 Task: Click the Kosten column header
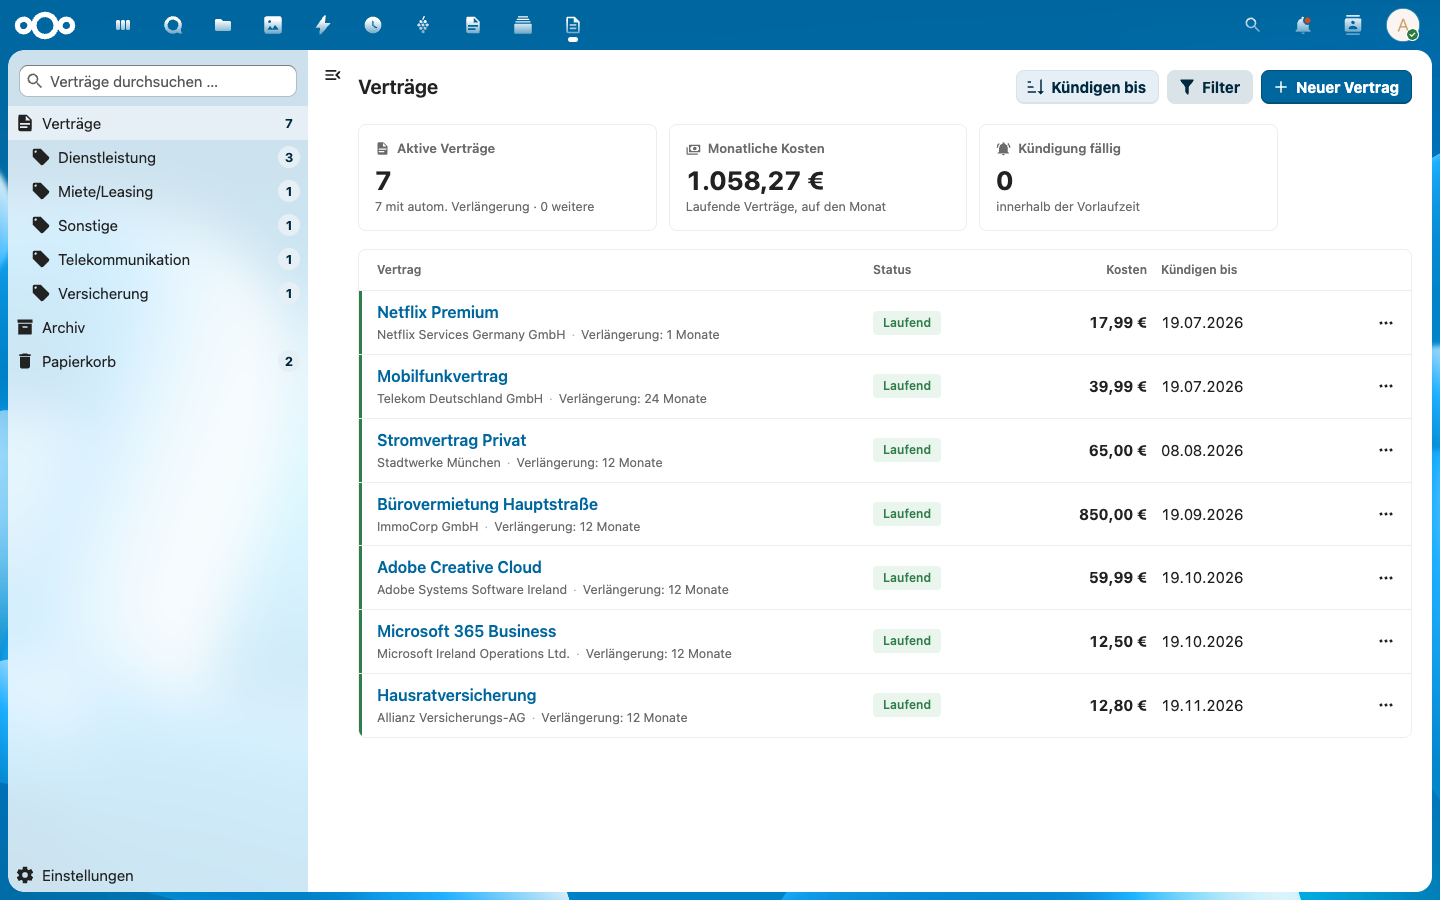(1126, 270)
